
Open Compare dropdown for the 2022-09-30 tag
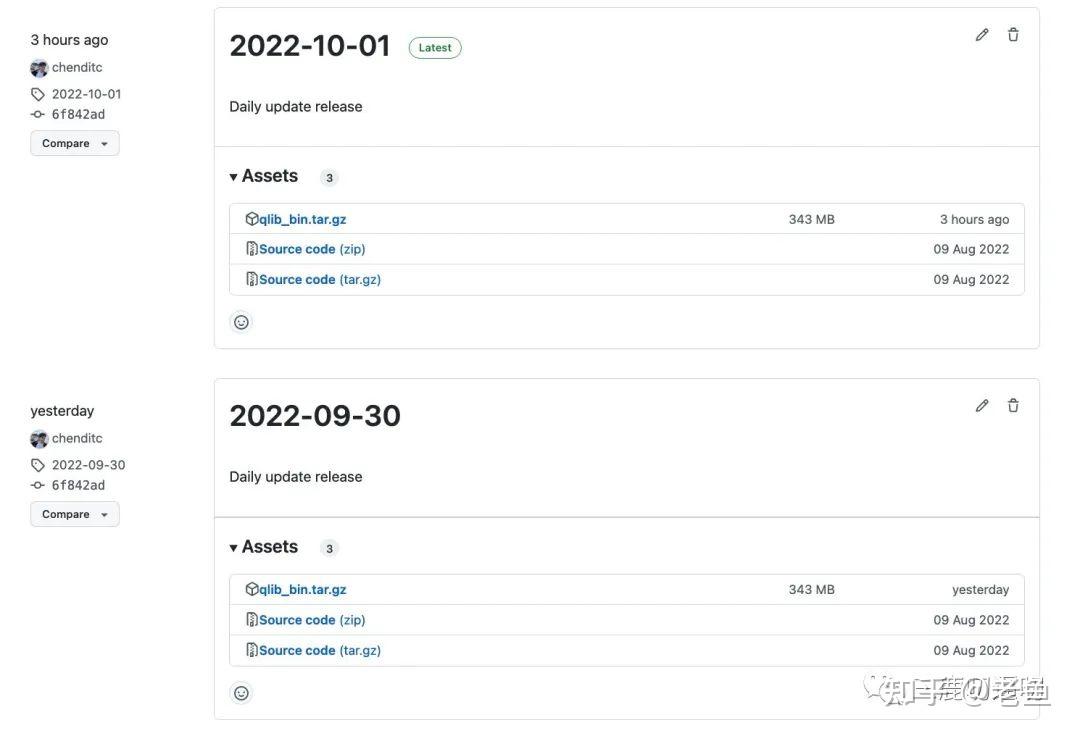(x=75, y=515)
